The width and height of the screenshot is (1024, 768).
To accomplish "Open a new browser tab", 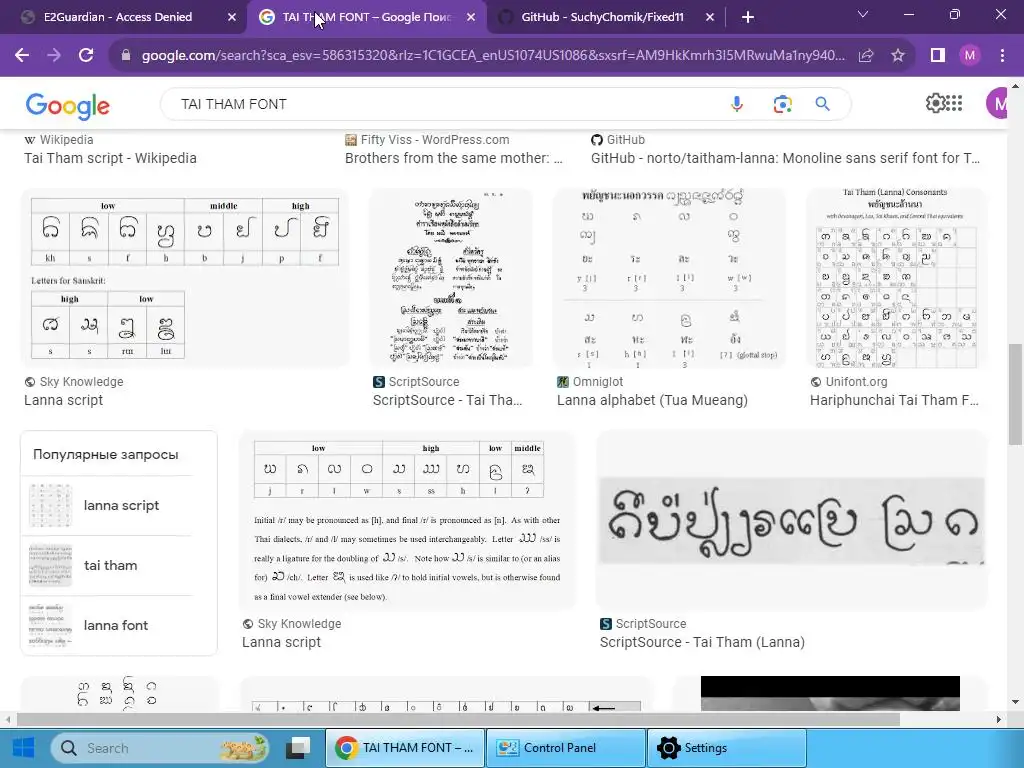I will [748, 17].
